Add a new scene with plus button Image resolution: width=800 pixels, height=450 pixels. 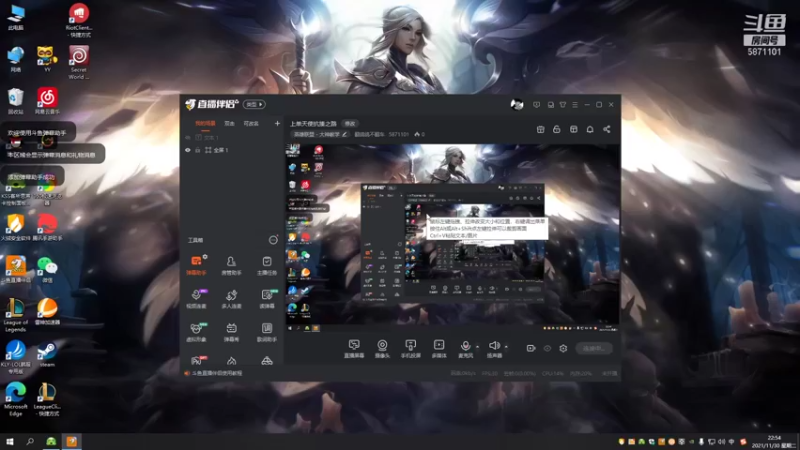[x=277, y=123]
